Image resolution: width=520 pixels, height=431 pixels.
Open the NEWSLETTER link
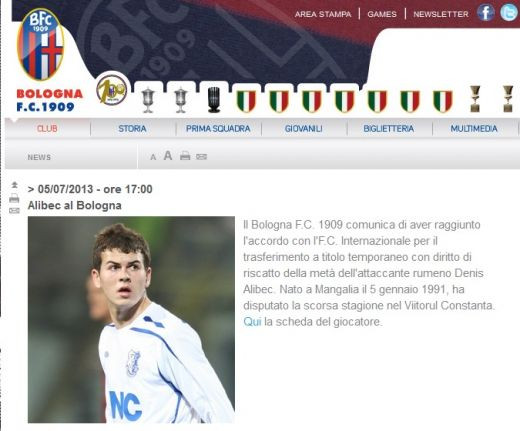[441, 14]
